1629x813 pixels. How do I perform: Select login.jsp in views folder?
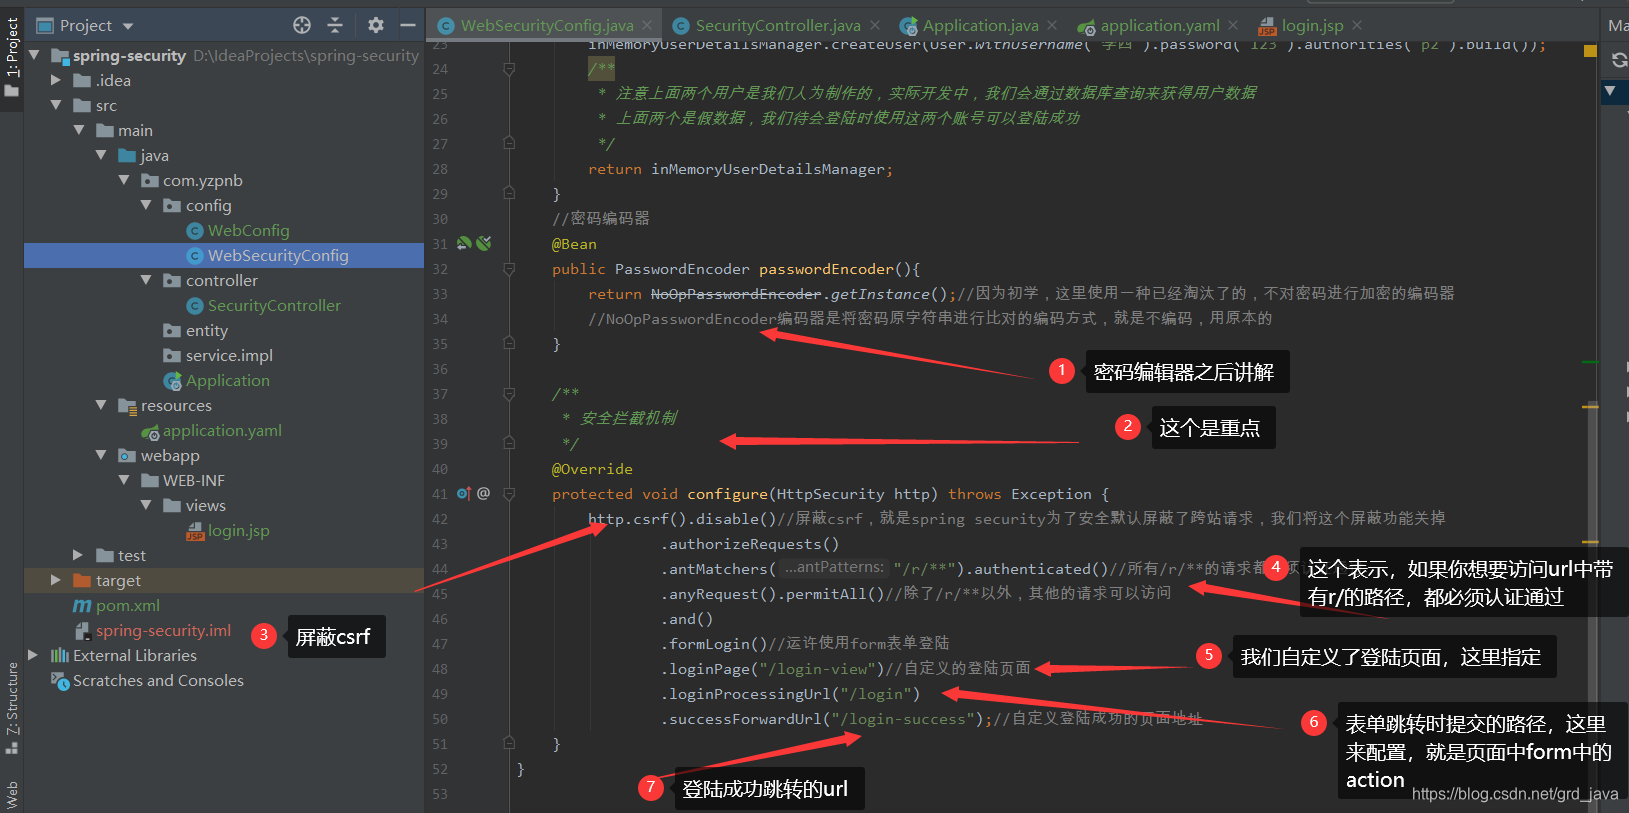238,530
